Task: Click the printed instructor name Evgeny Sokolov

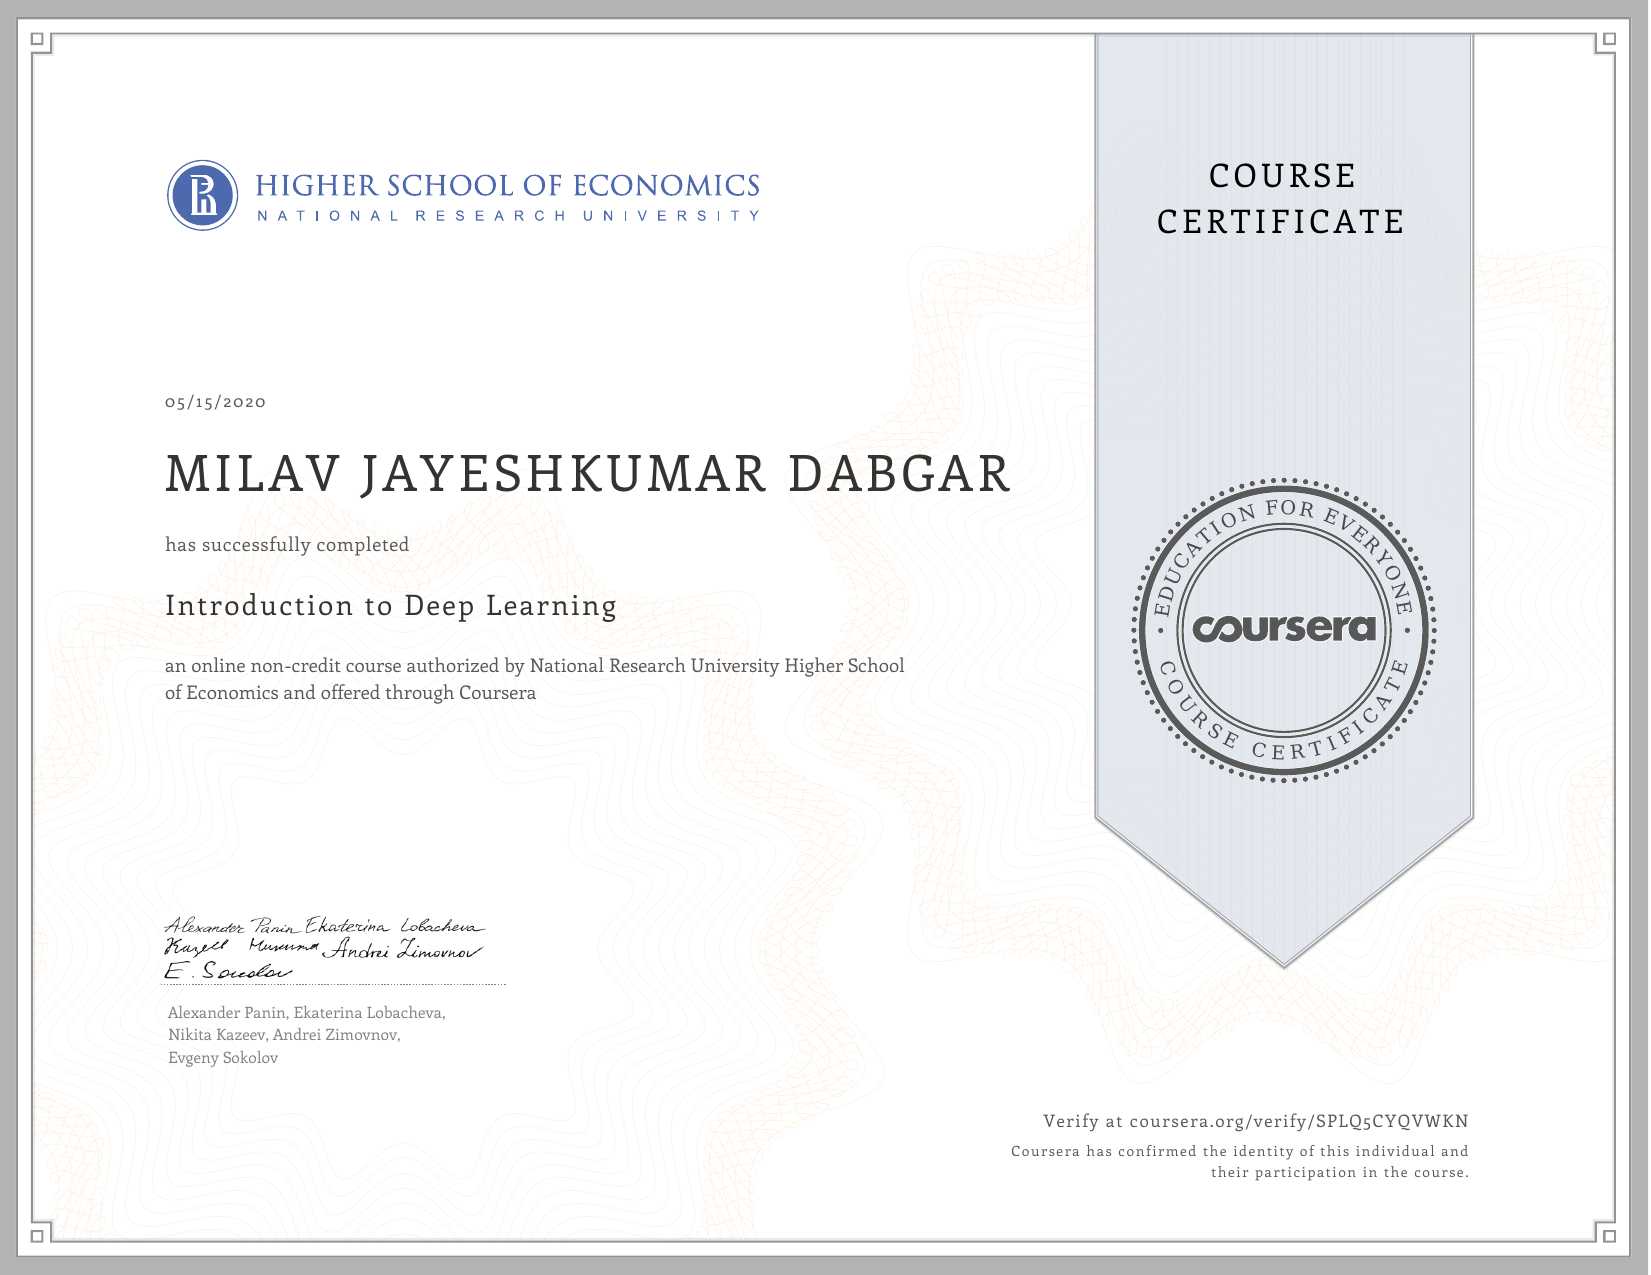Action: click(223, 1058)
